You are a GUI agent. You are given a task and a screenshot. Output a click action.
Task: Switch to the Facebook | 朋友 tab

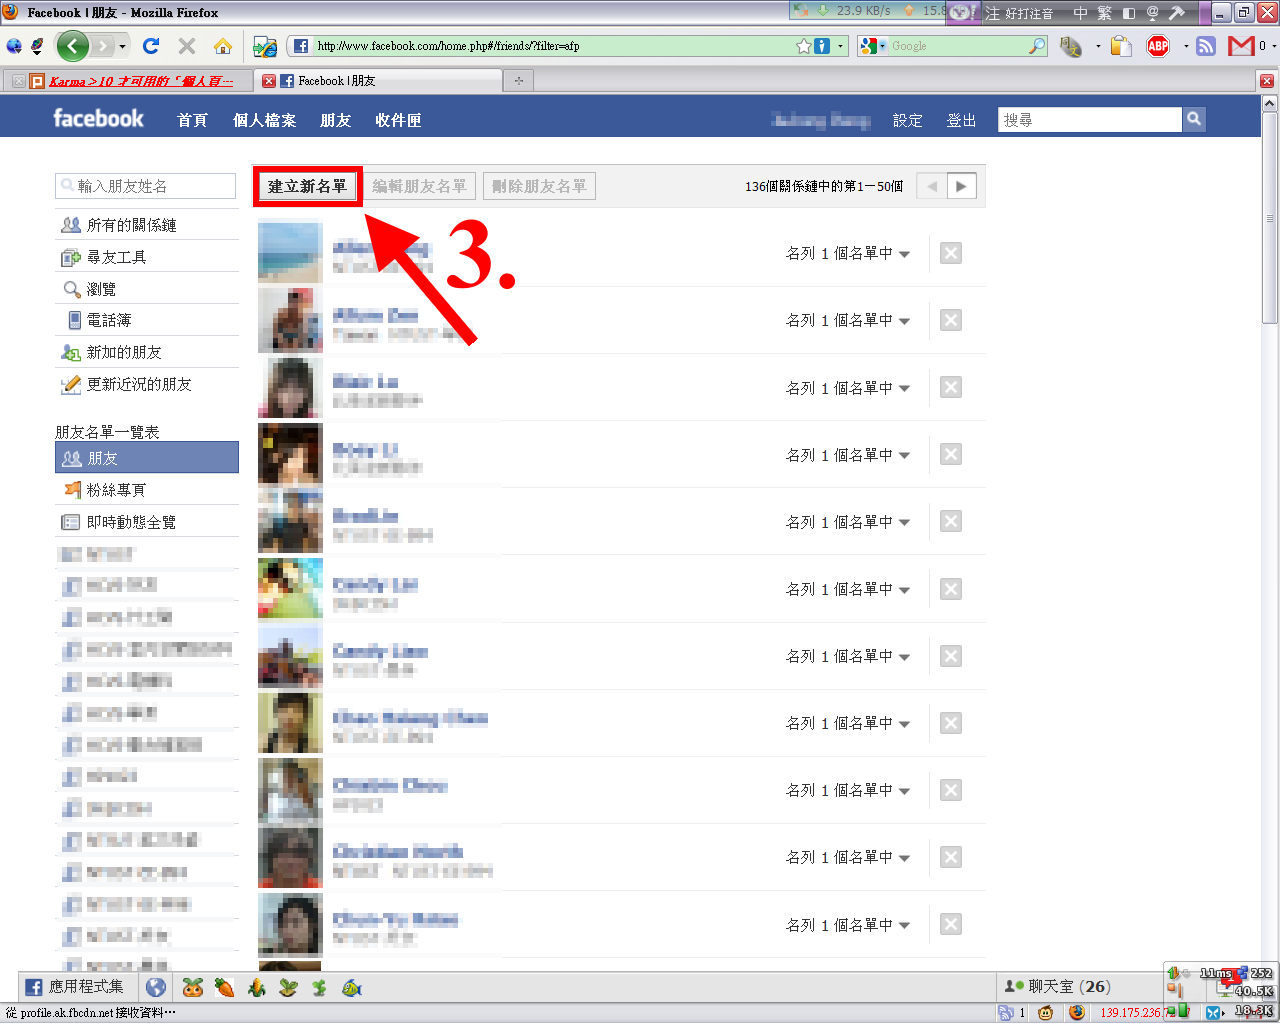pyautogui.click(x=380, y=81)
